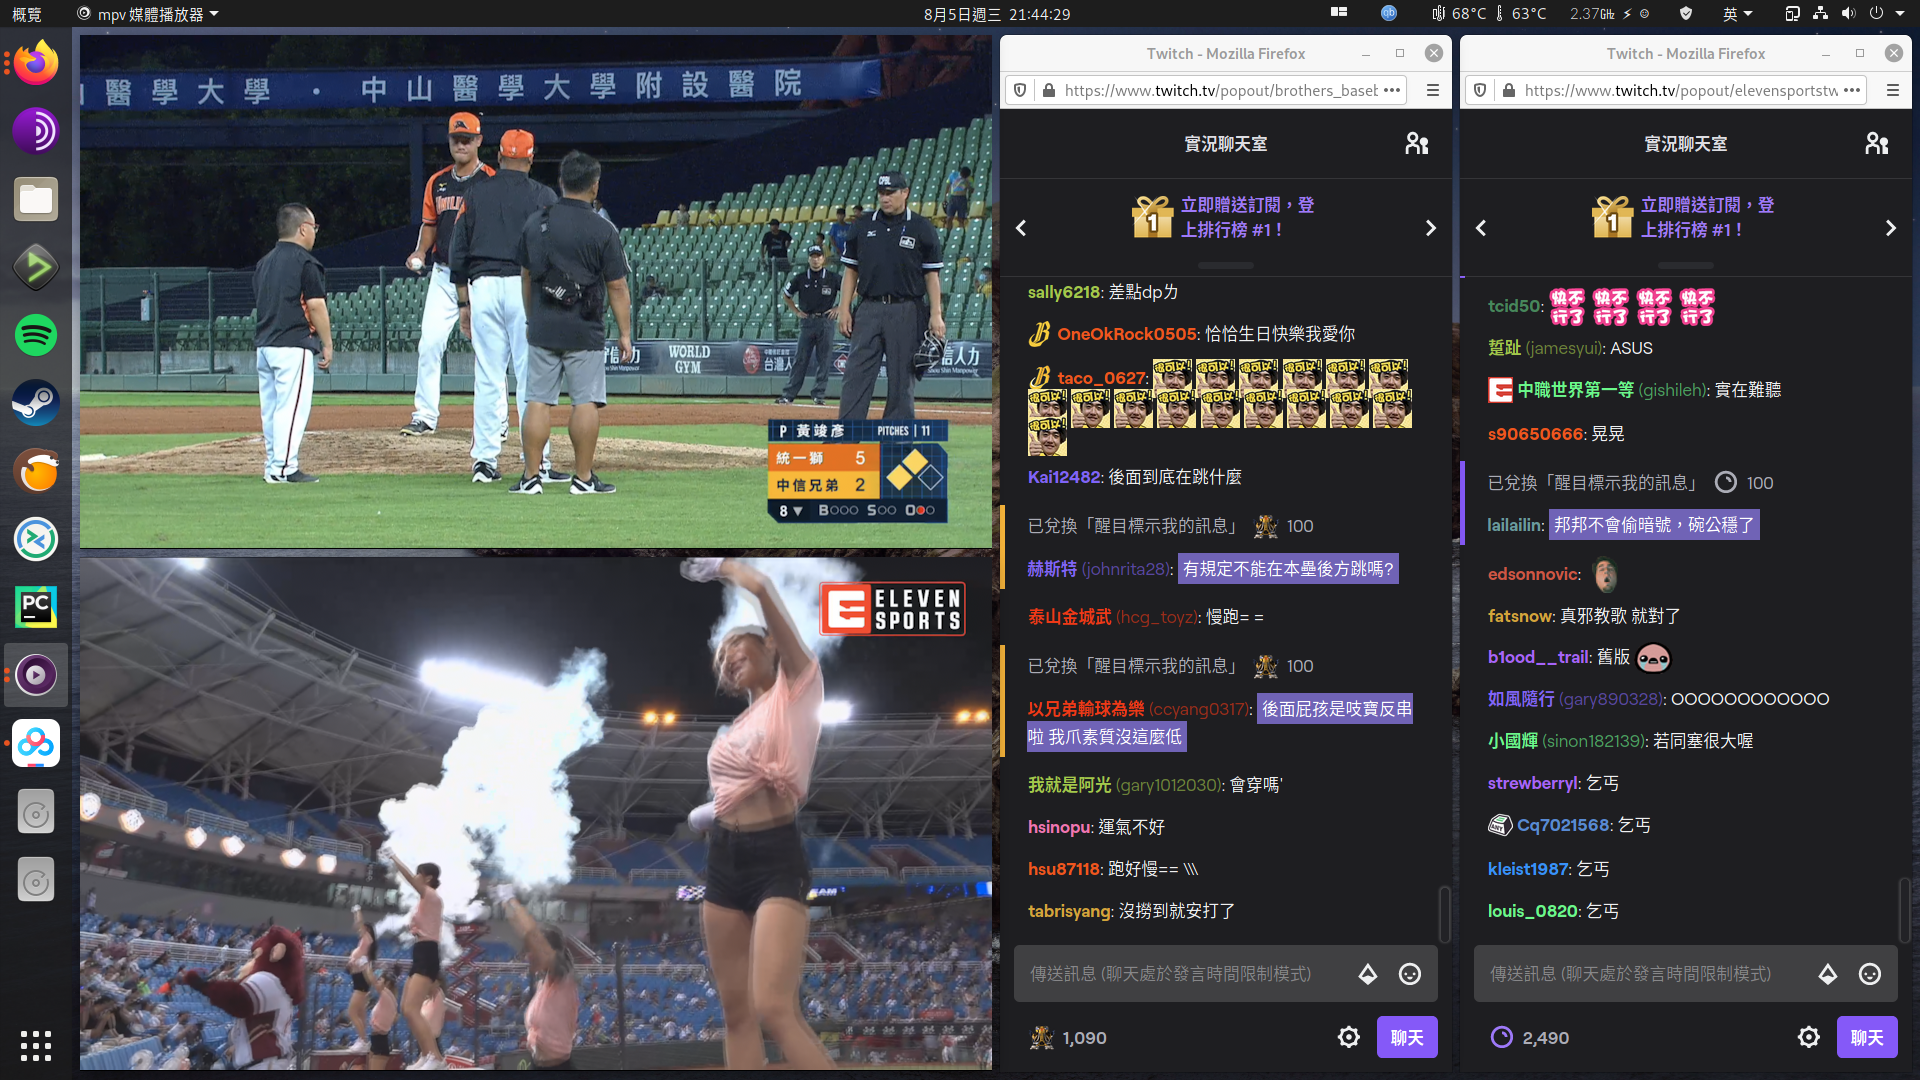Viewport: 1920px width, 1080px height.
Task: Open users list in elevensports chat
Action: 1877,144
